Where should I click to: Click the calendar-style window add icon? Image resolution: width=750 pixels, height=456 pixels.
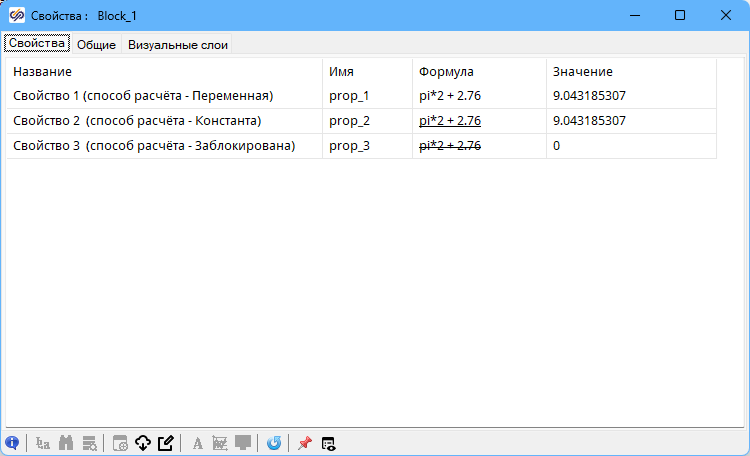click(119, 443)
